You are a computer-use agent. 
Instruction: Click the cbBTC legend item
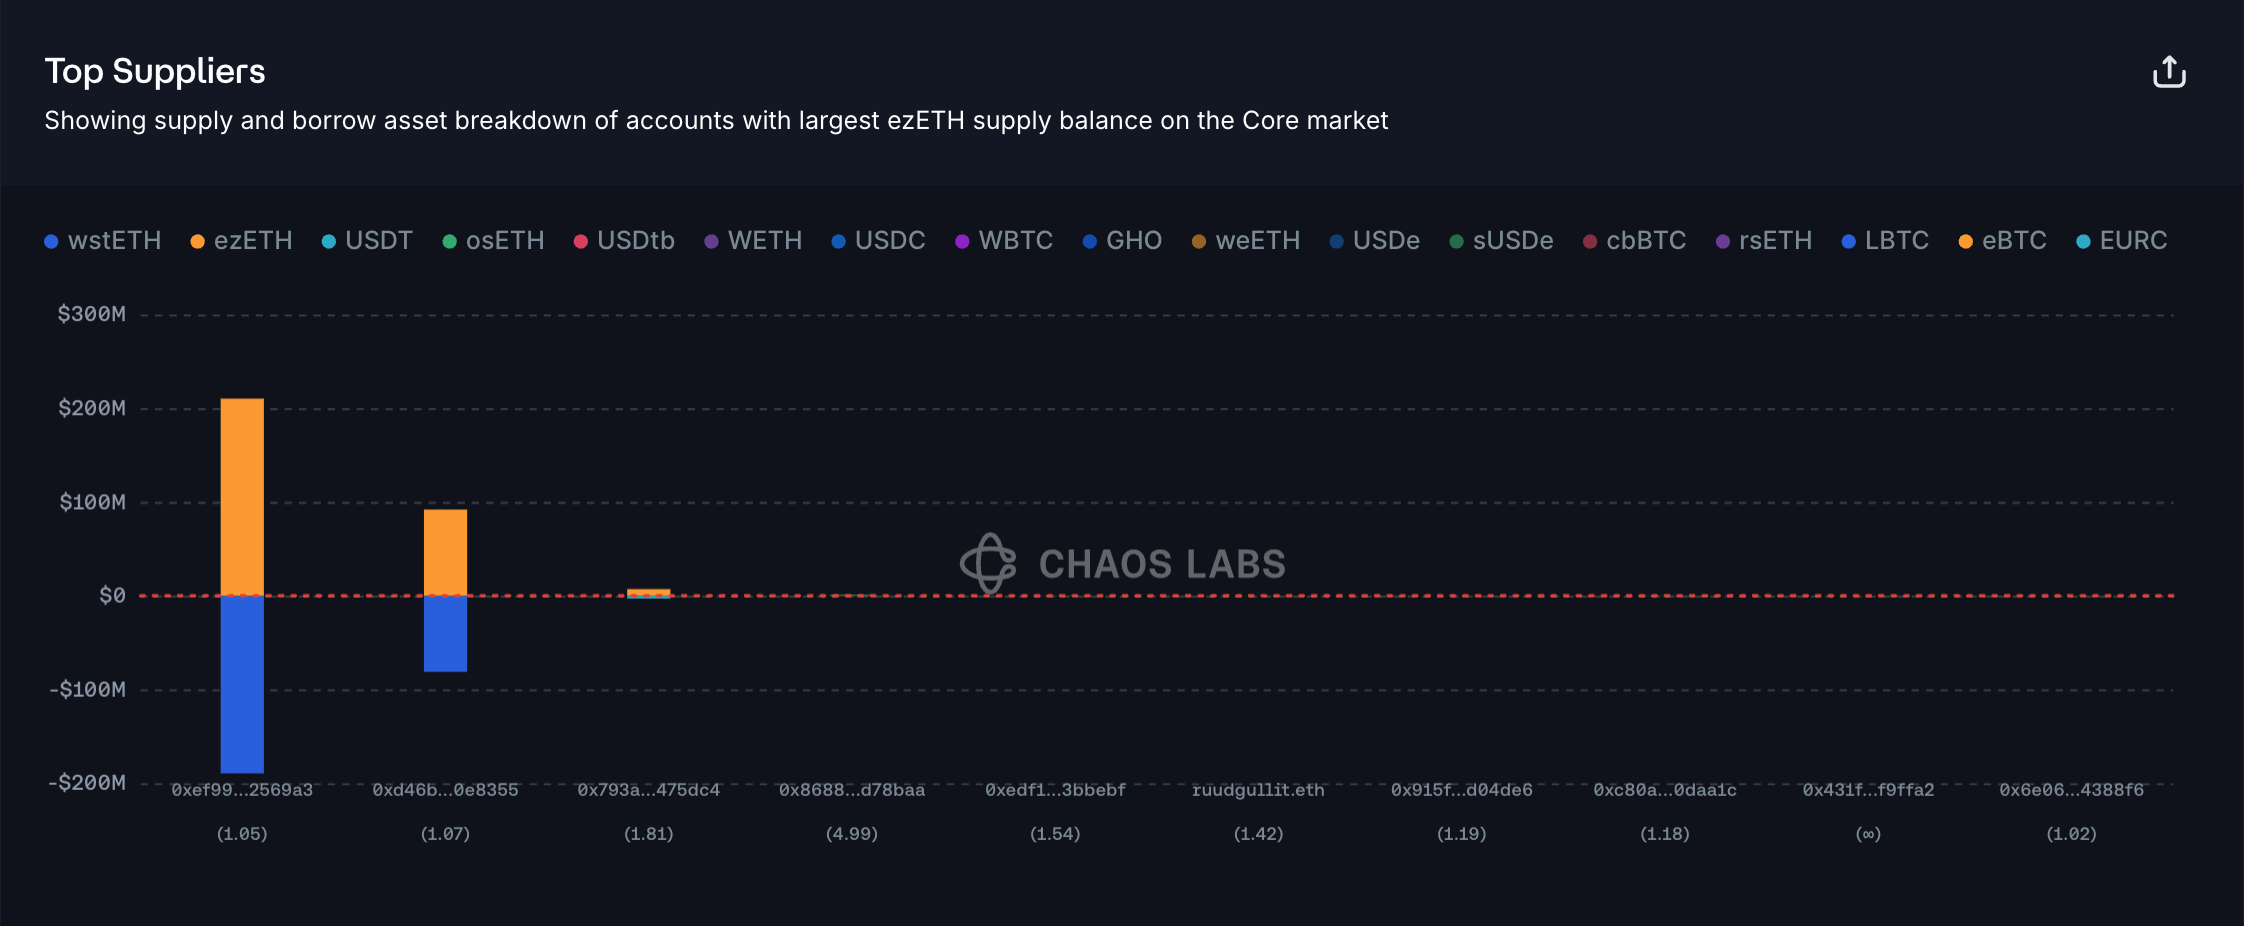coord(1634,241)
